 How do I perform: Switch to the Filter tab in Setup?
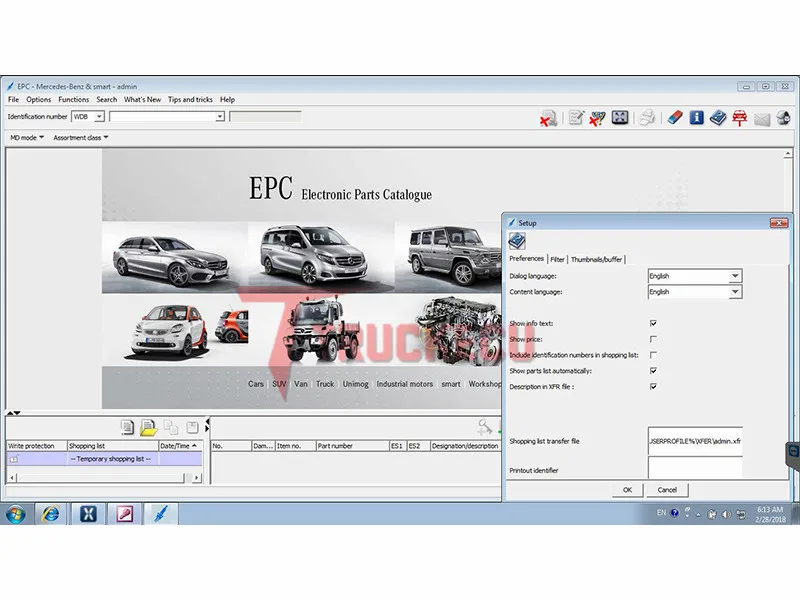tap(557, 259)
